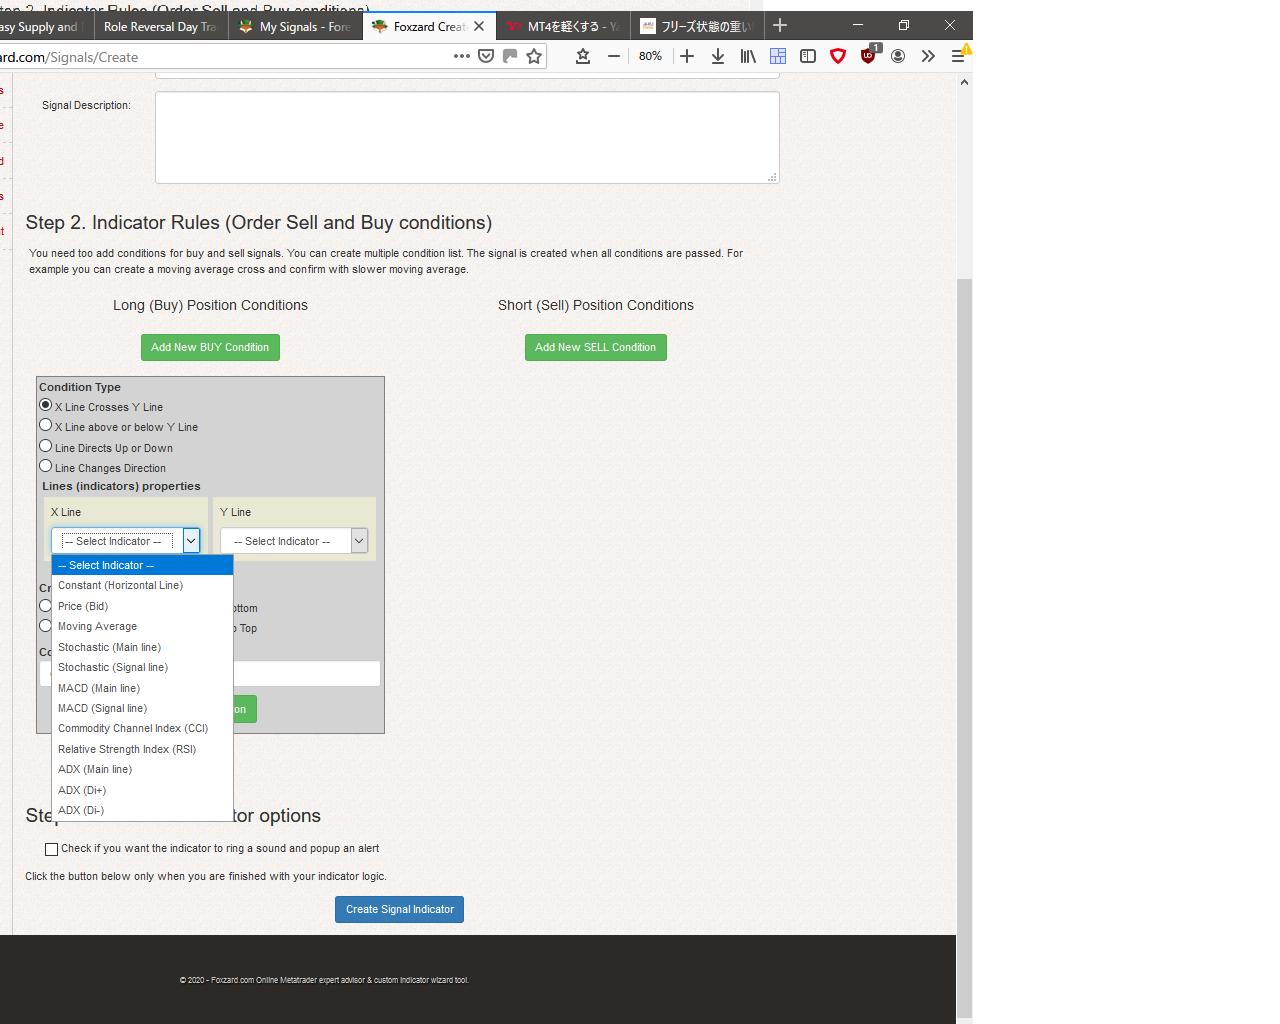The height and width of the screenshot is (1024, 1280).
Task: Switch to the Role Reversal Day tab
Action: tap(160, 25)
